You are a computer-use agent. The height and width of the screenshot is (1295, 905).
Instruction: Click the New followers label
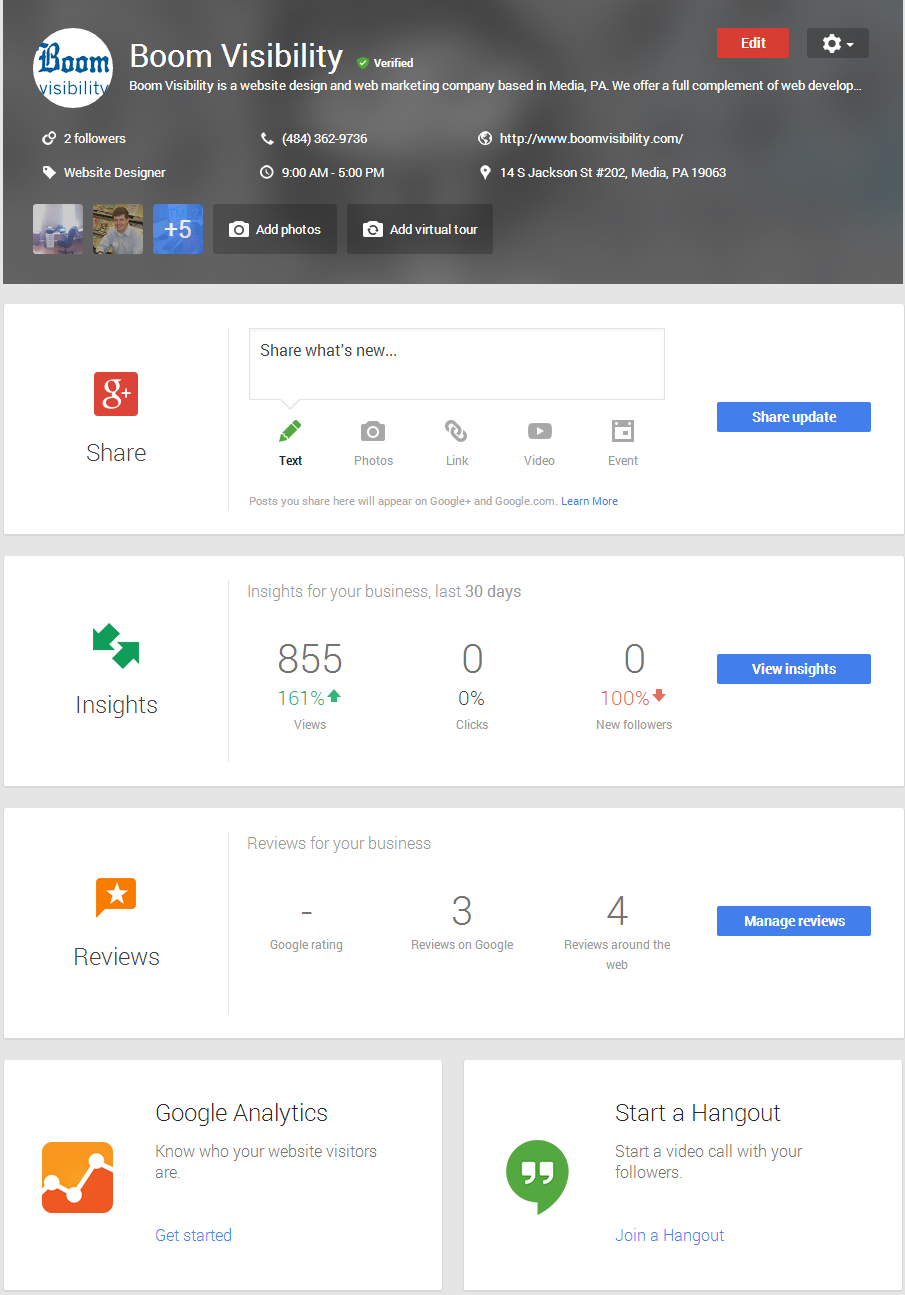(634, 724)
